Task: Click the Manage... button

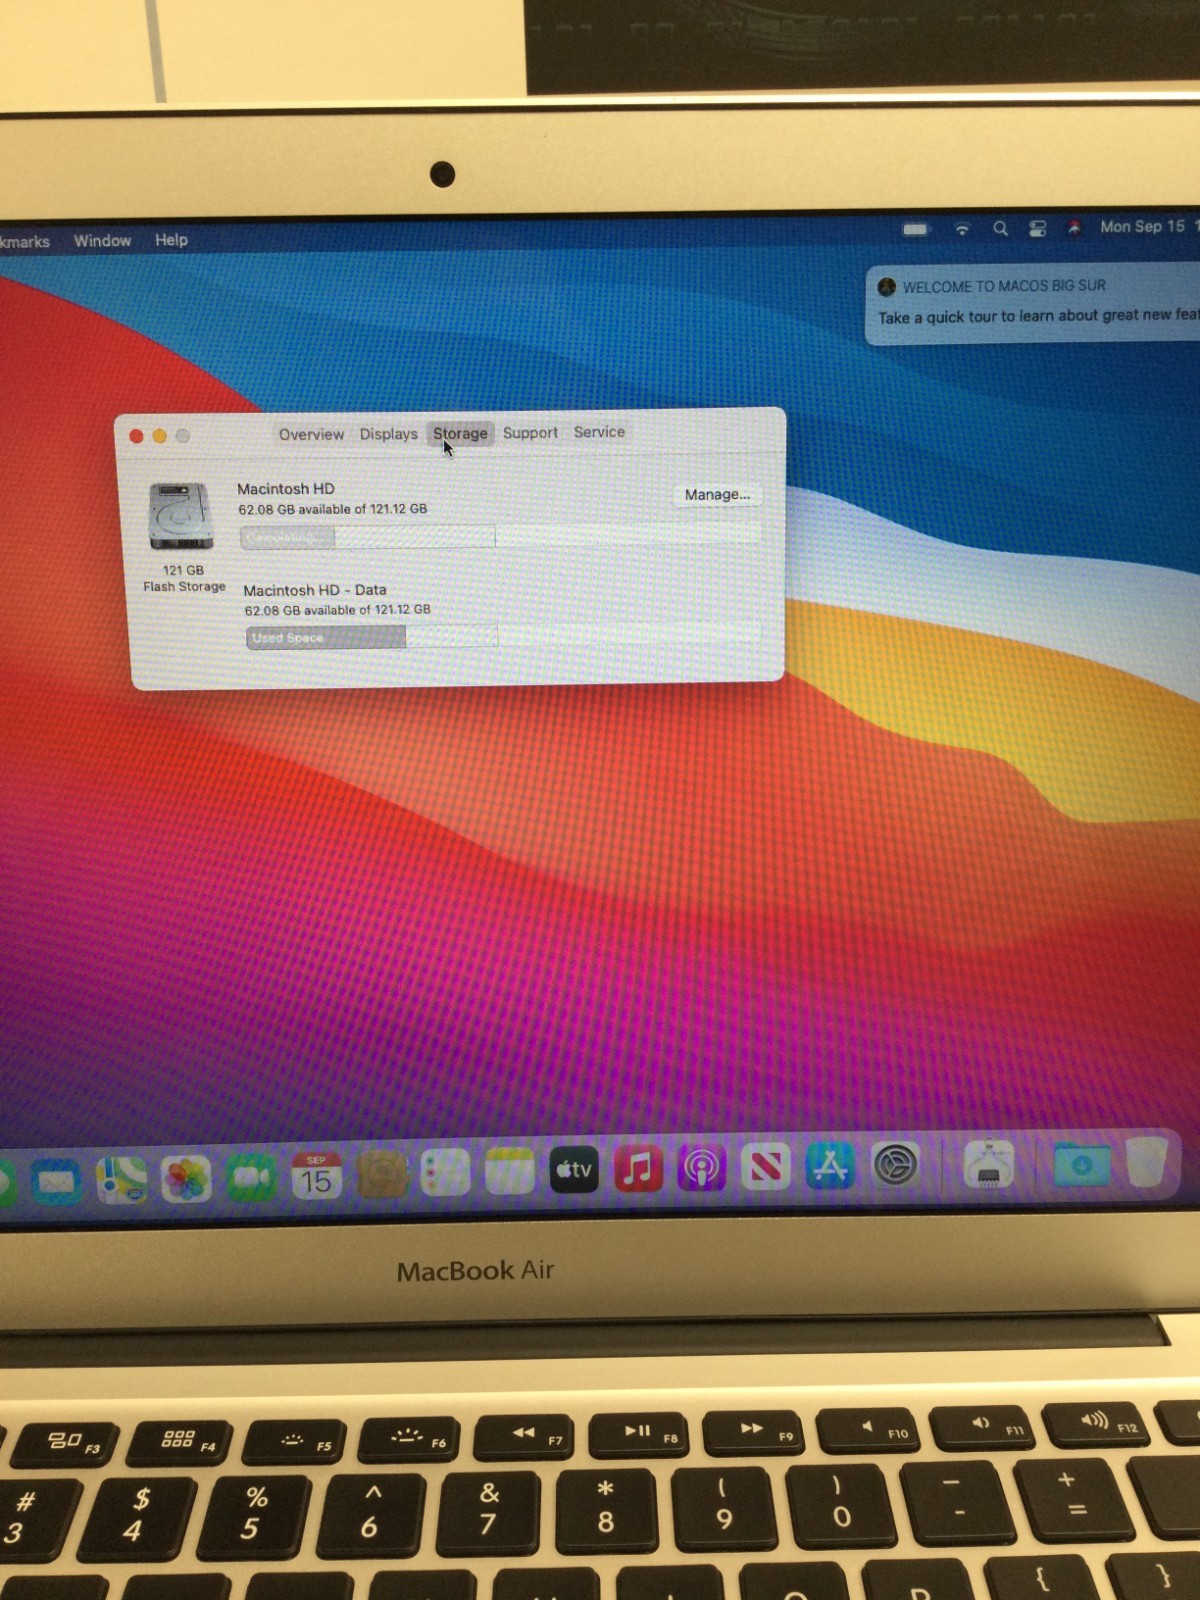Action: tap(717, 494)
